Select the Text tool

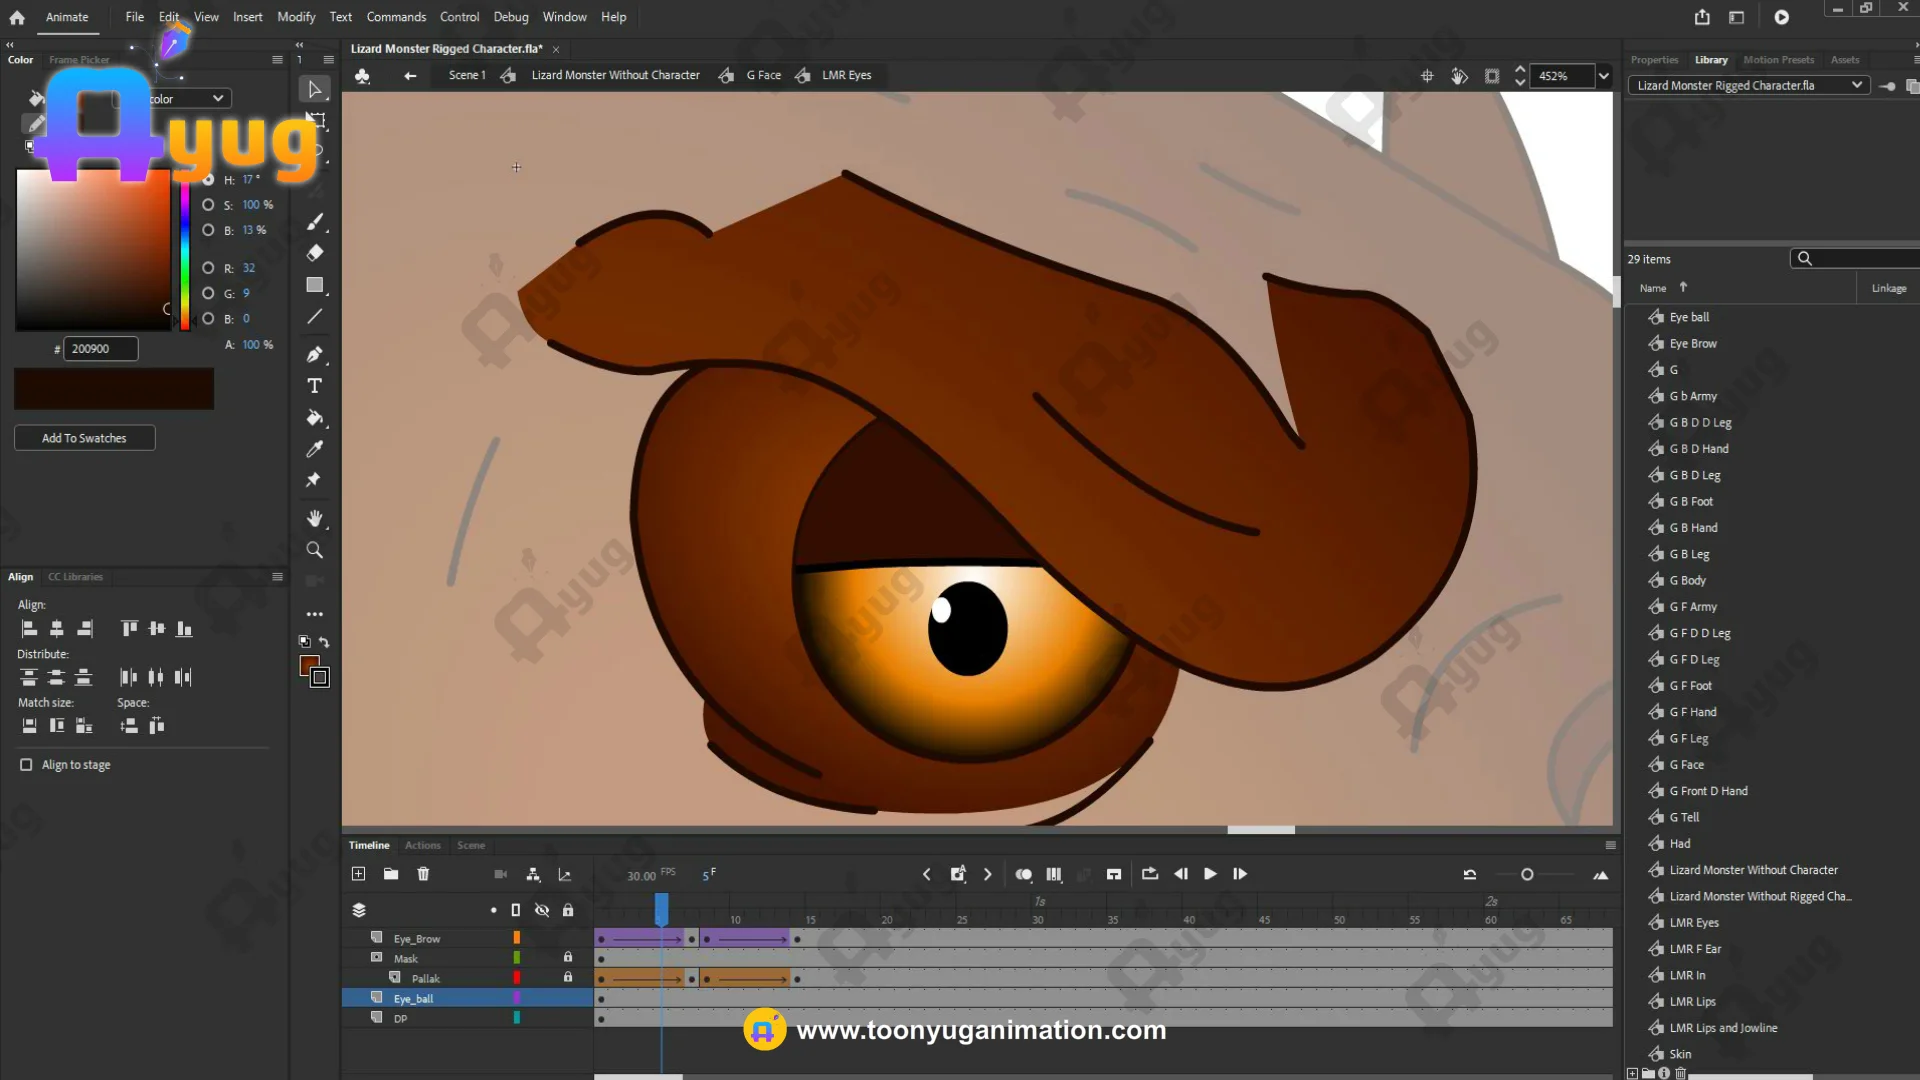coord(315,386)
